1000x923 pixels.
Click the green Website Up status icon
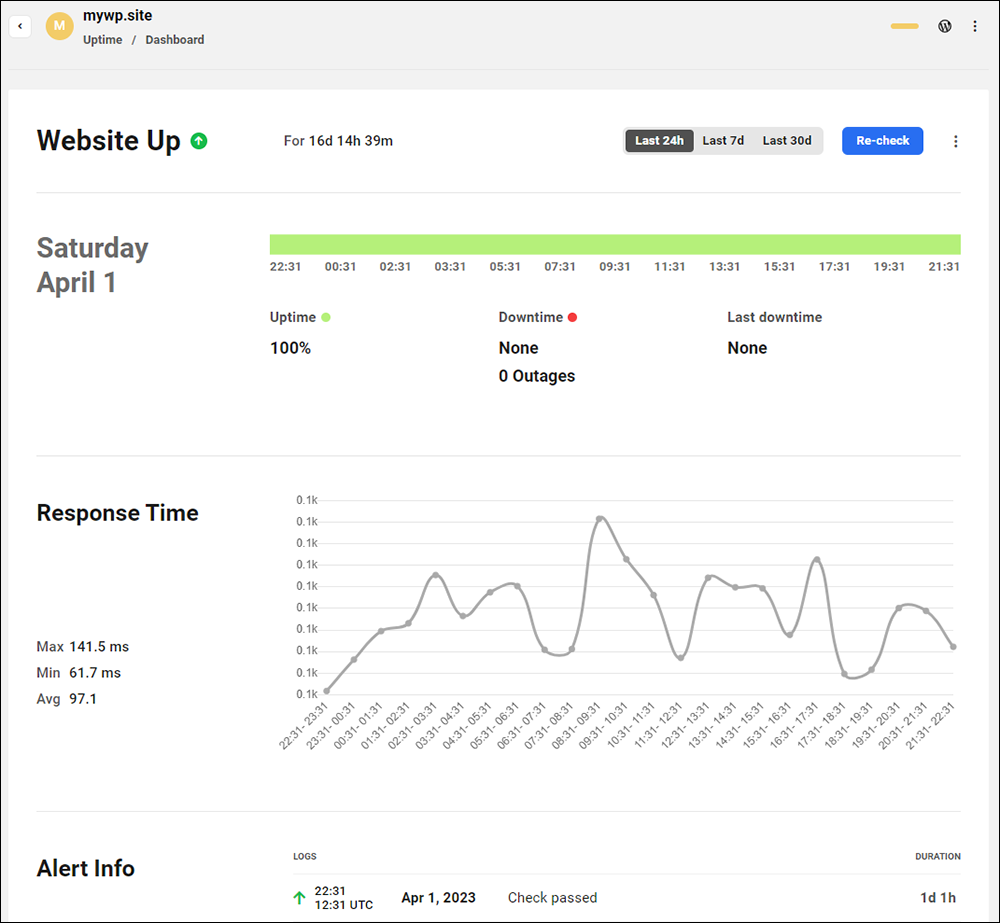click(199, 140)
